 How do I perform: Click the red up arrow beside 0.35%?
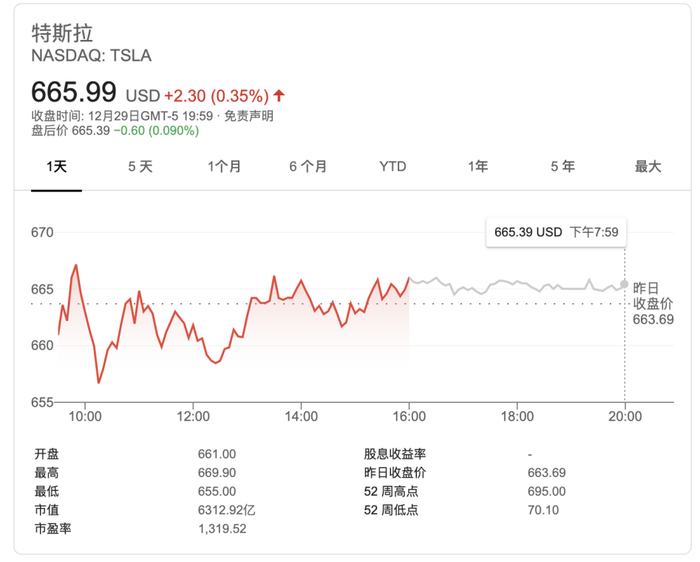tap(279, 96)
